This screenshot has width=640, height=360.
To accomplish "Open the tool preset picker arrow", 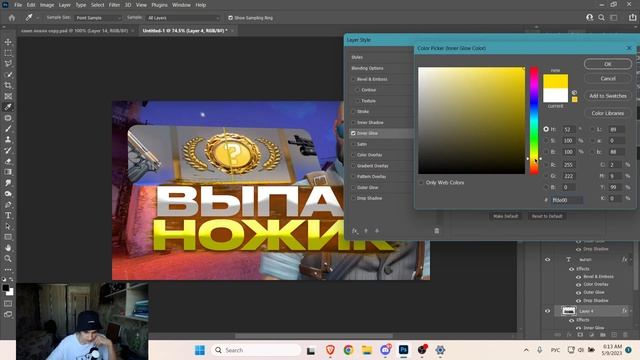I will coord(38,18).
